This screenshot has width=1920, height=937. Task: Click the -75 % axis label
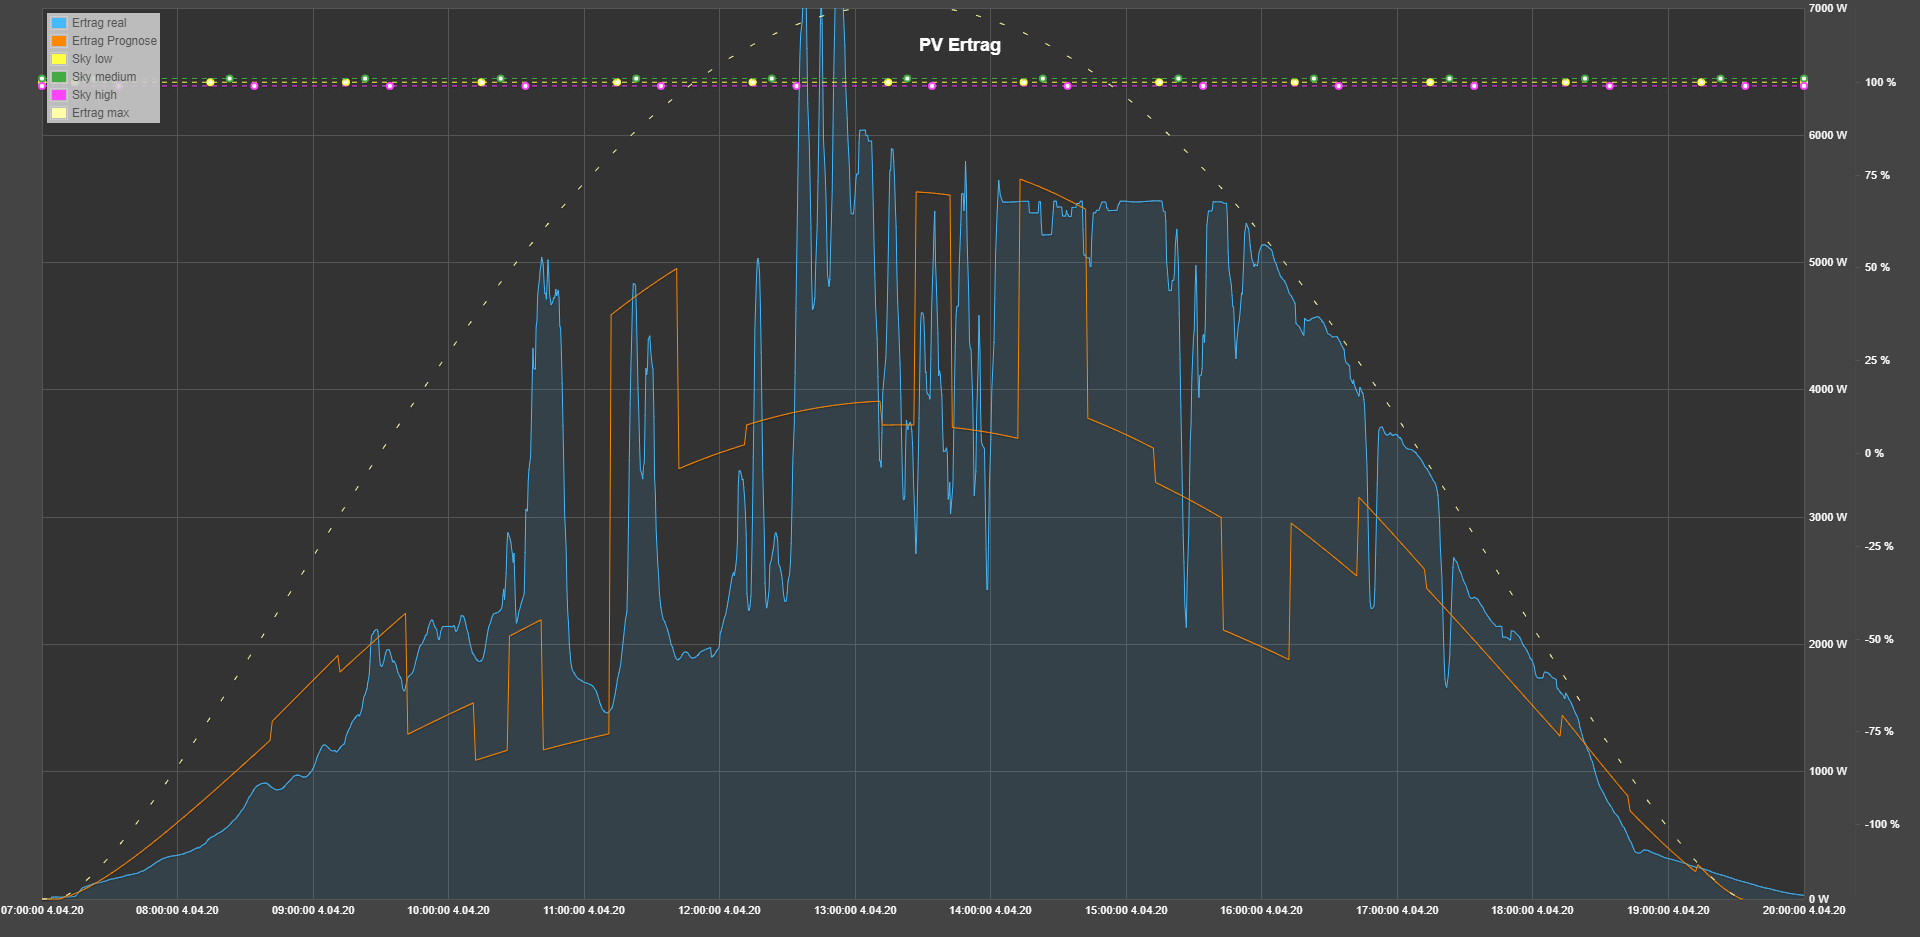click(1879, 731)
